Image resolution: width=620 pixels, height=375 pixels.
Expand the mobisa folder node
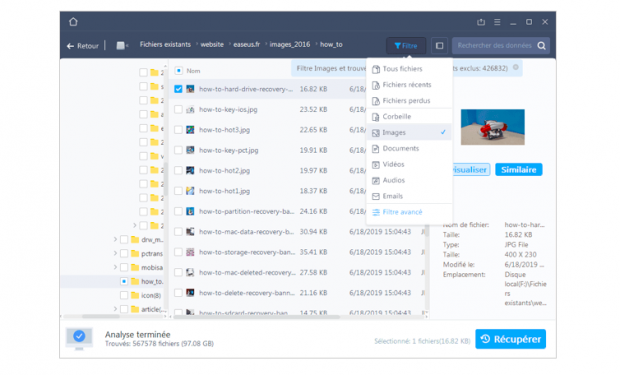115,267
